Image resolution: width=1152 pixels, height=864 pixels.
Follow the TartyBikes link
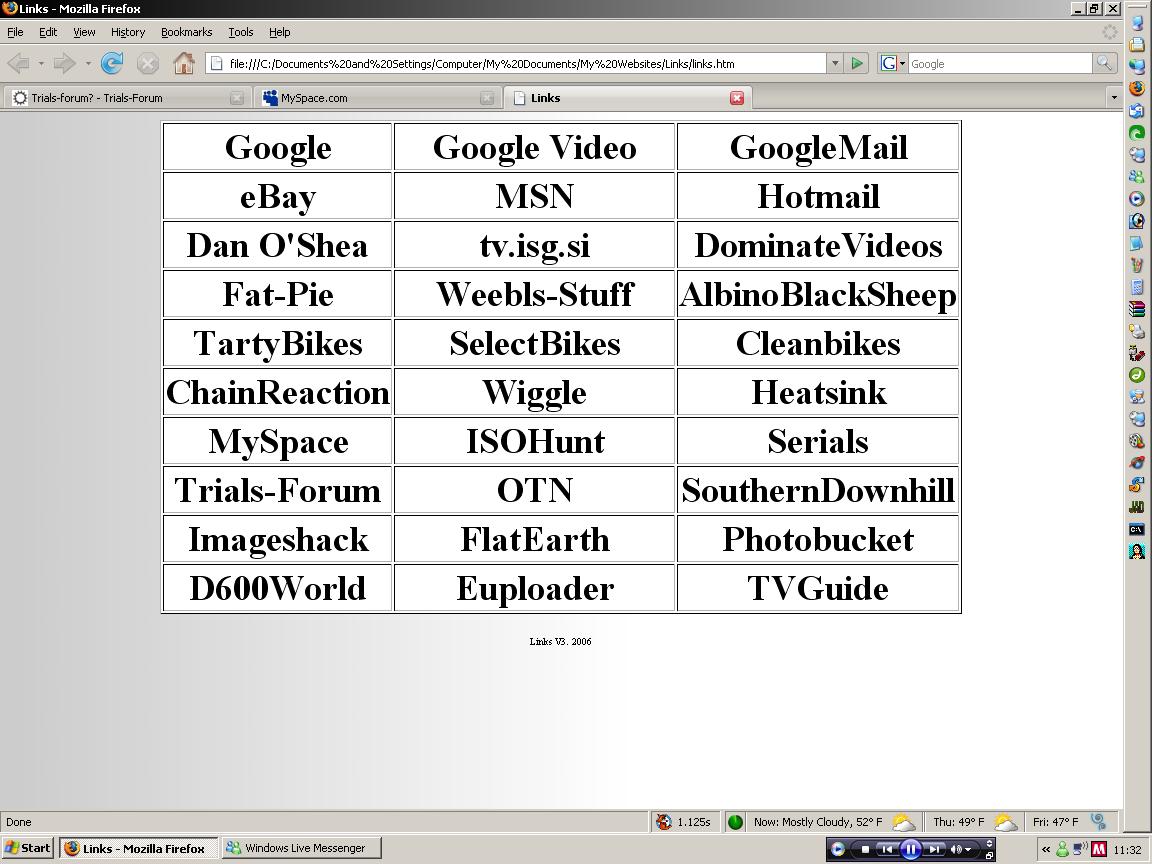pyautogui.click(x=278, y=344)
